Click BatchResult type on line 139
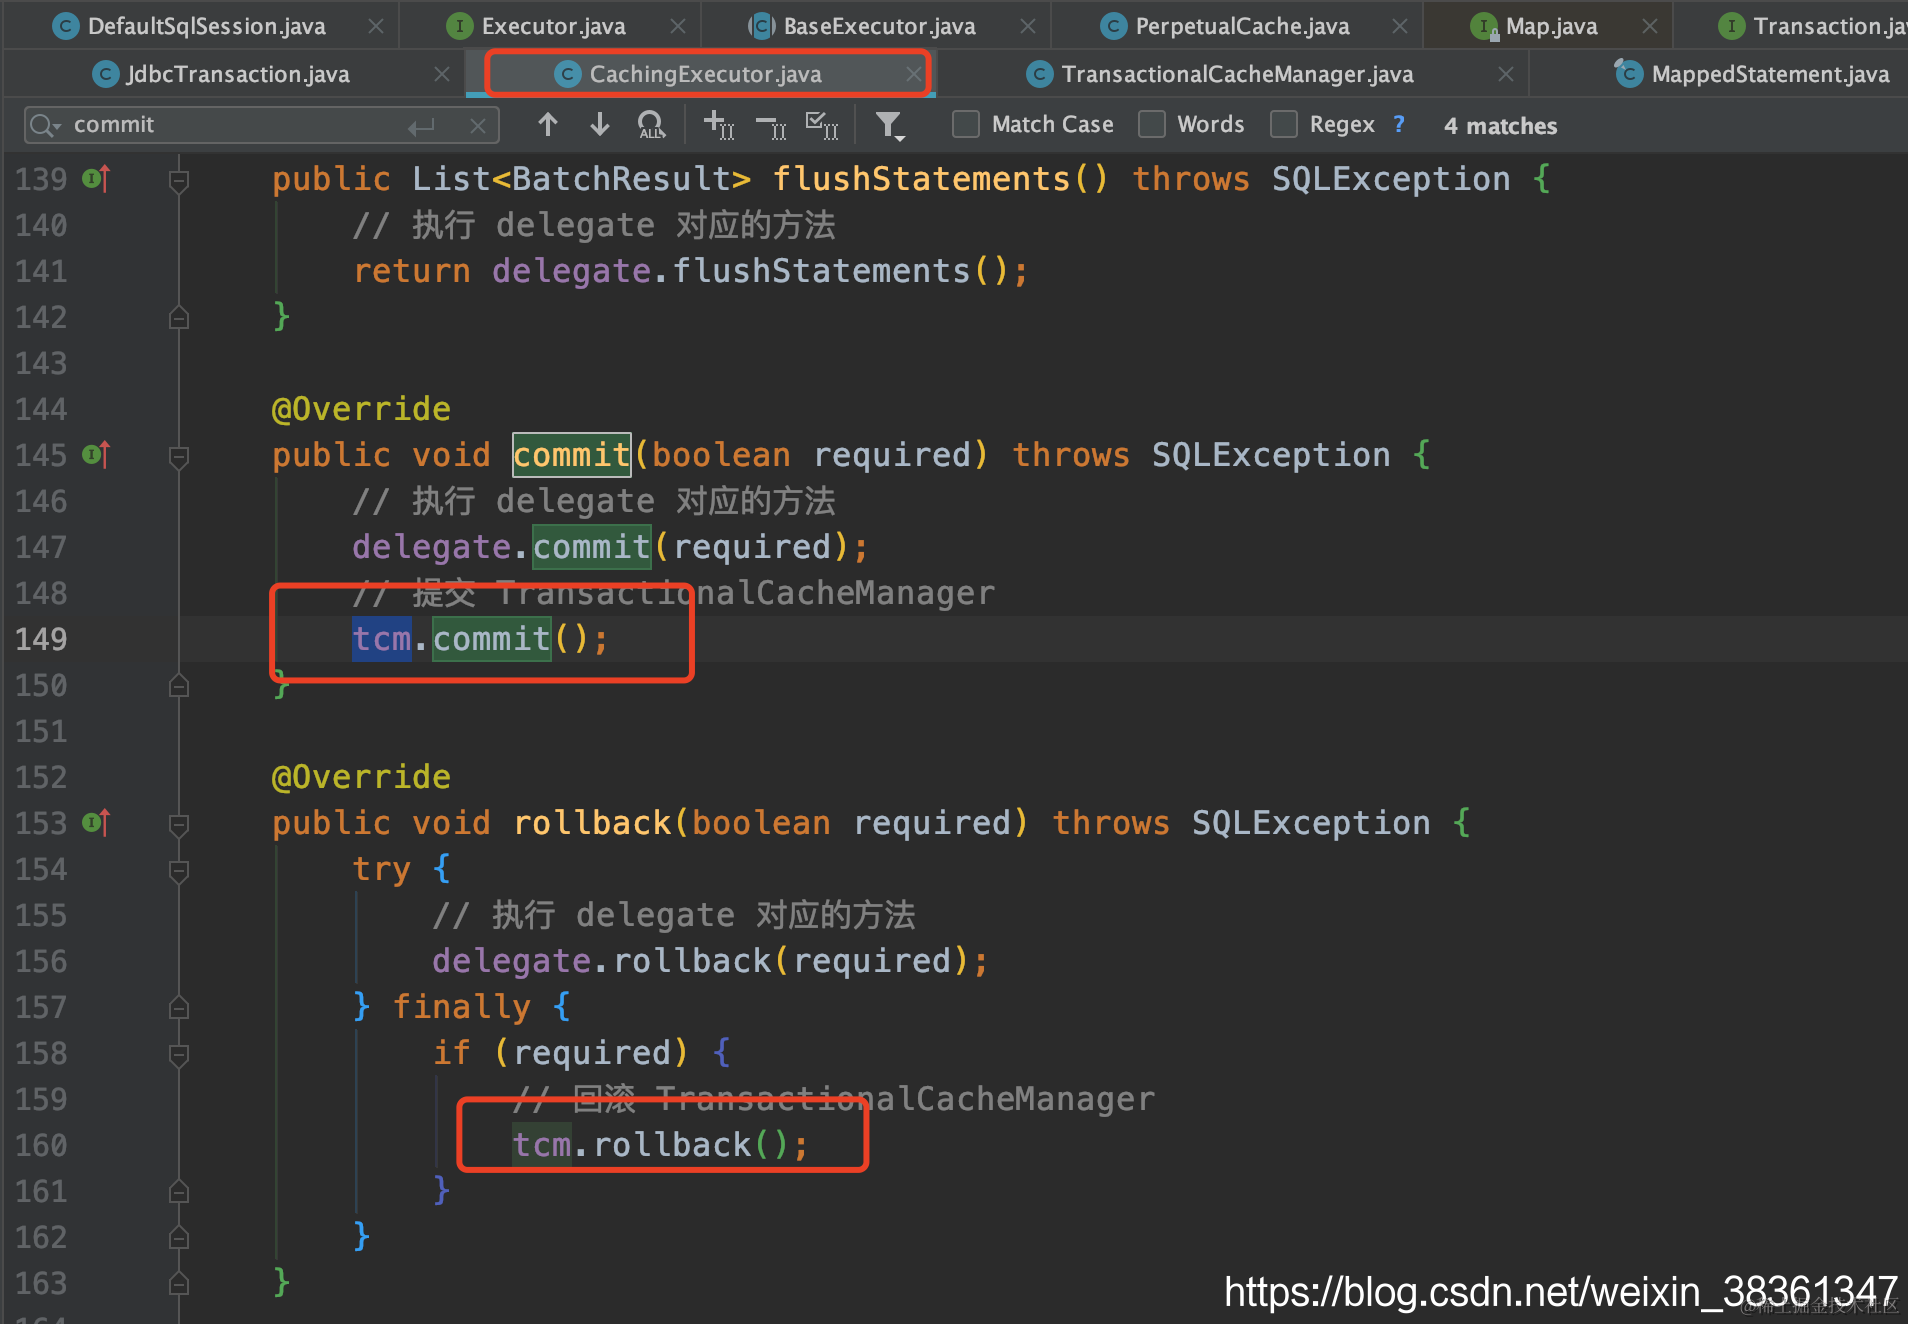 pyautogui.click(x=621, y=179)
